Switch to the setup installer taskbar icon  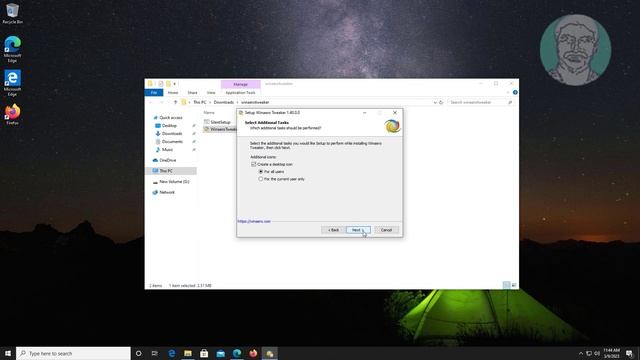coord(269,353)
